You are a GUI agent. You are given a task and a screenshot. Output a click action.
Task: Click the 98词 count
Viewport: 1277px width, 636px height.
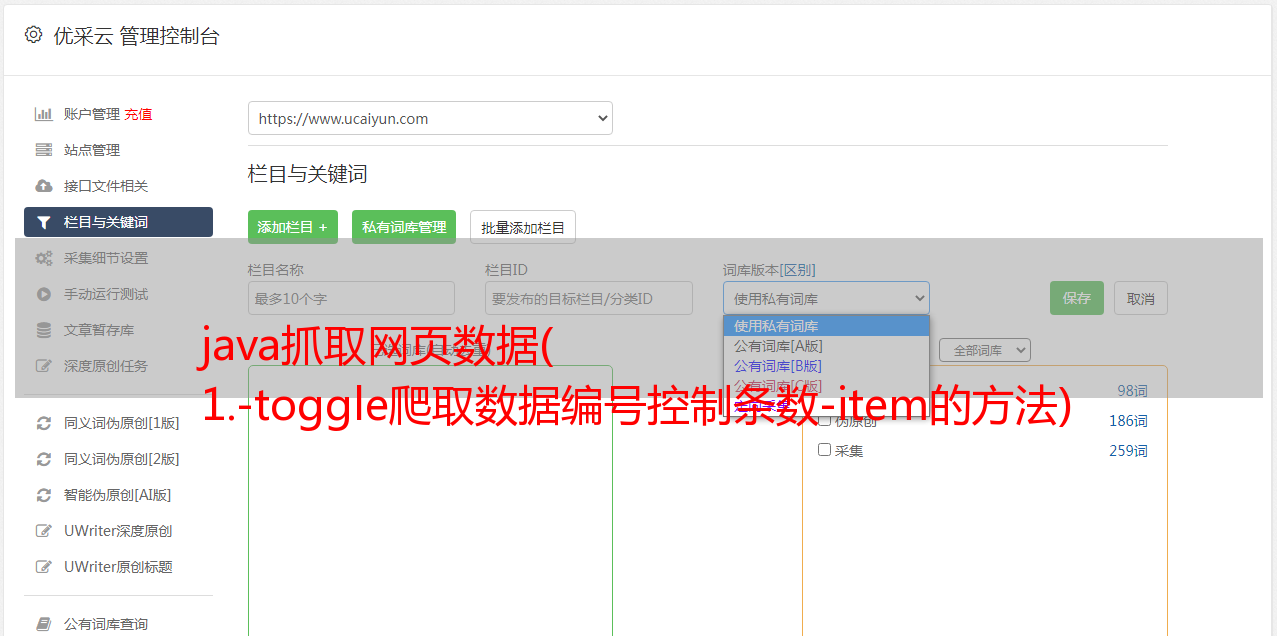(1132, 391)
